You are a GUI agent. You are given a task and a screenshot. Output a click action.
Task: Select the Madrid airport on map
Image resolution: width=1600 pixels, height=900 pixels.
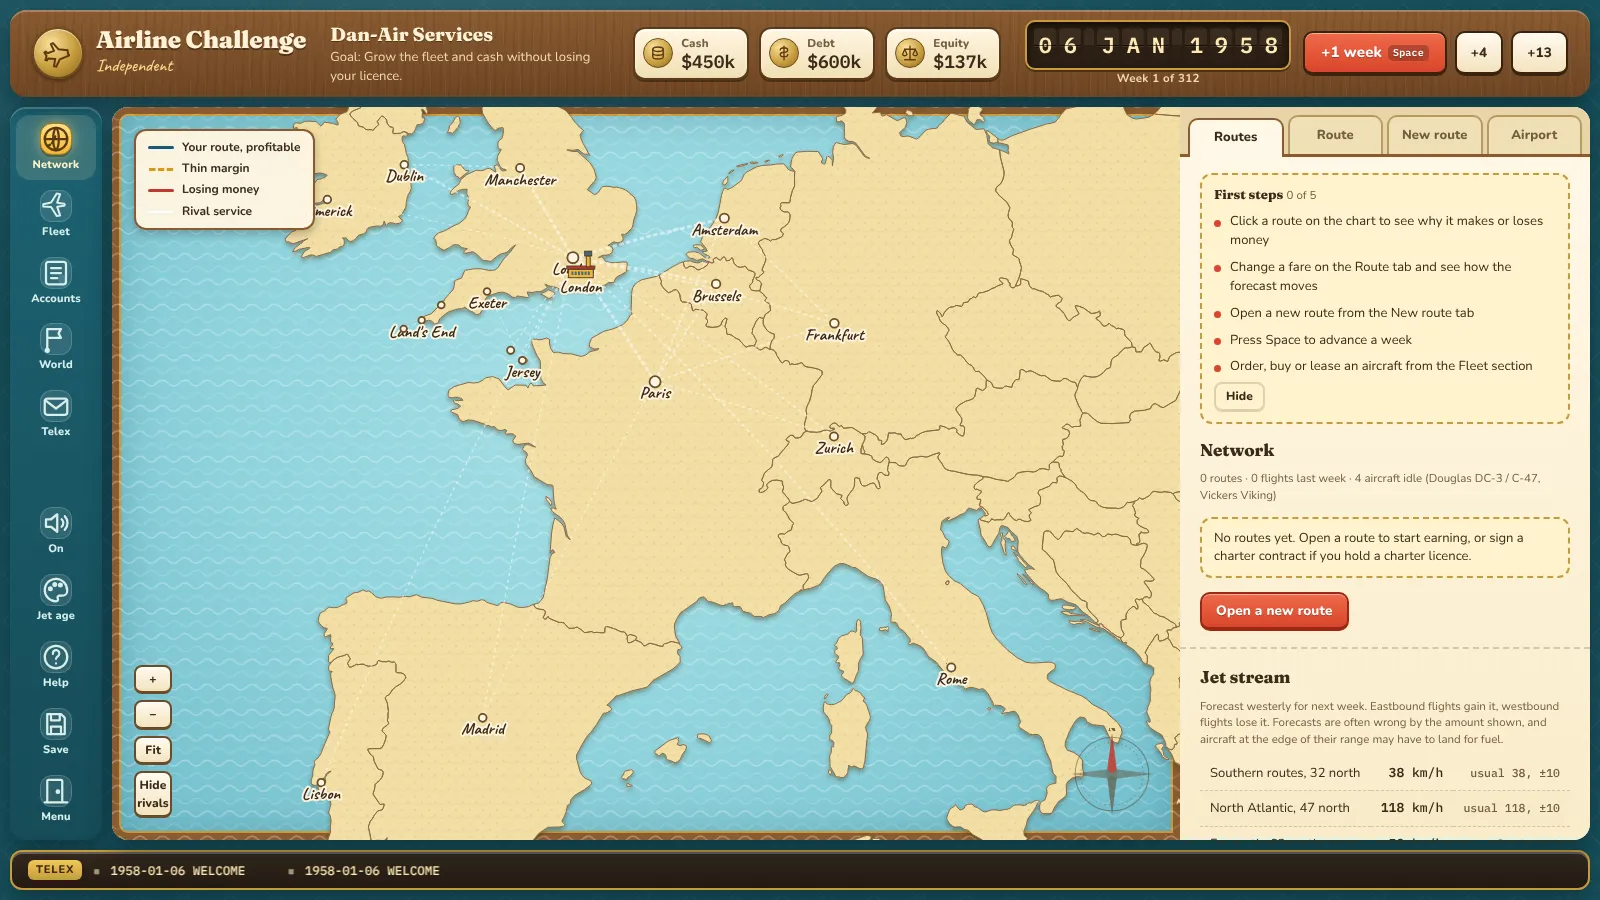[x=483, y=718]
